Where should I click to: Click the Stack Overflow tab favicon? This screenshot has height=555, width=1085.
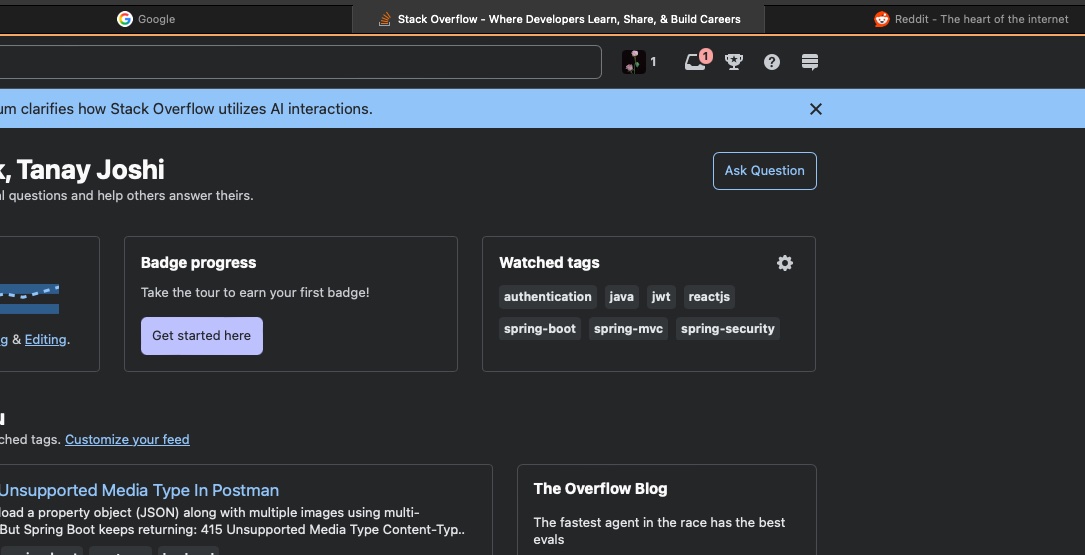[385, 19]
